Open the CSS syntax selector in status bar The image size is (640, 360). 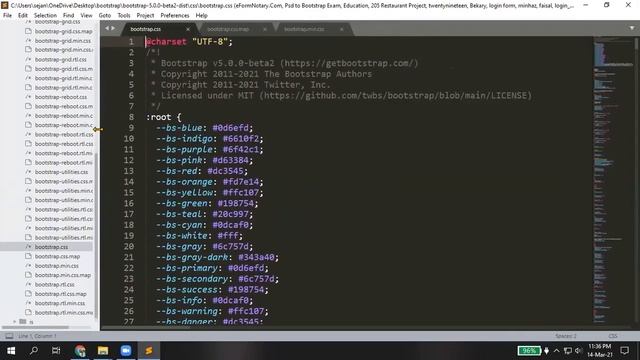[x=613, y=336]
